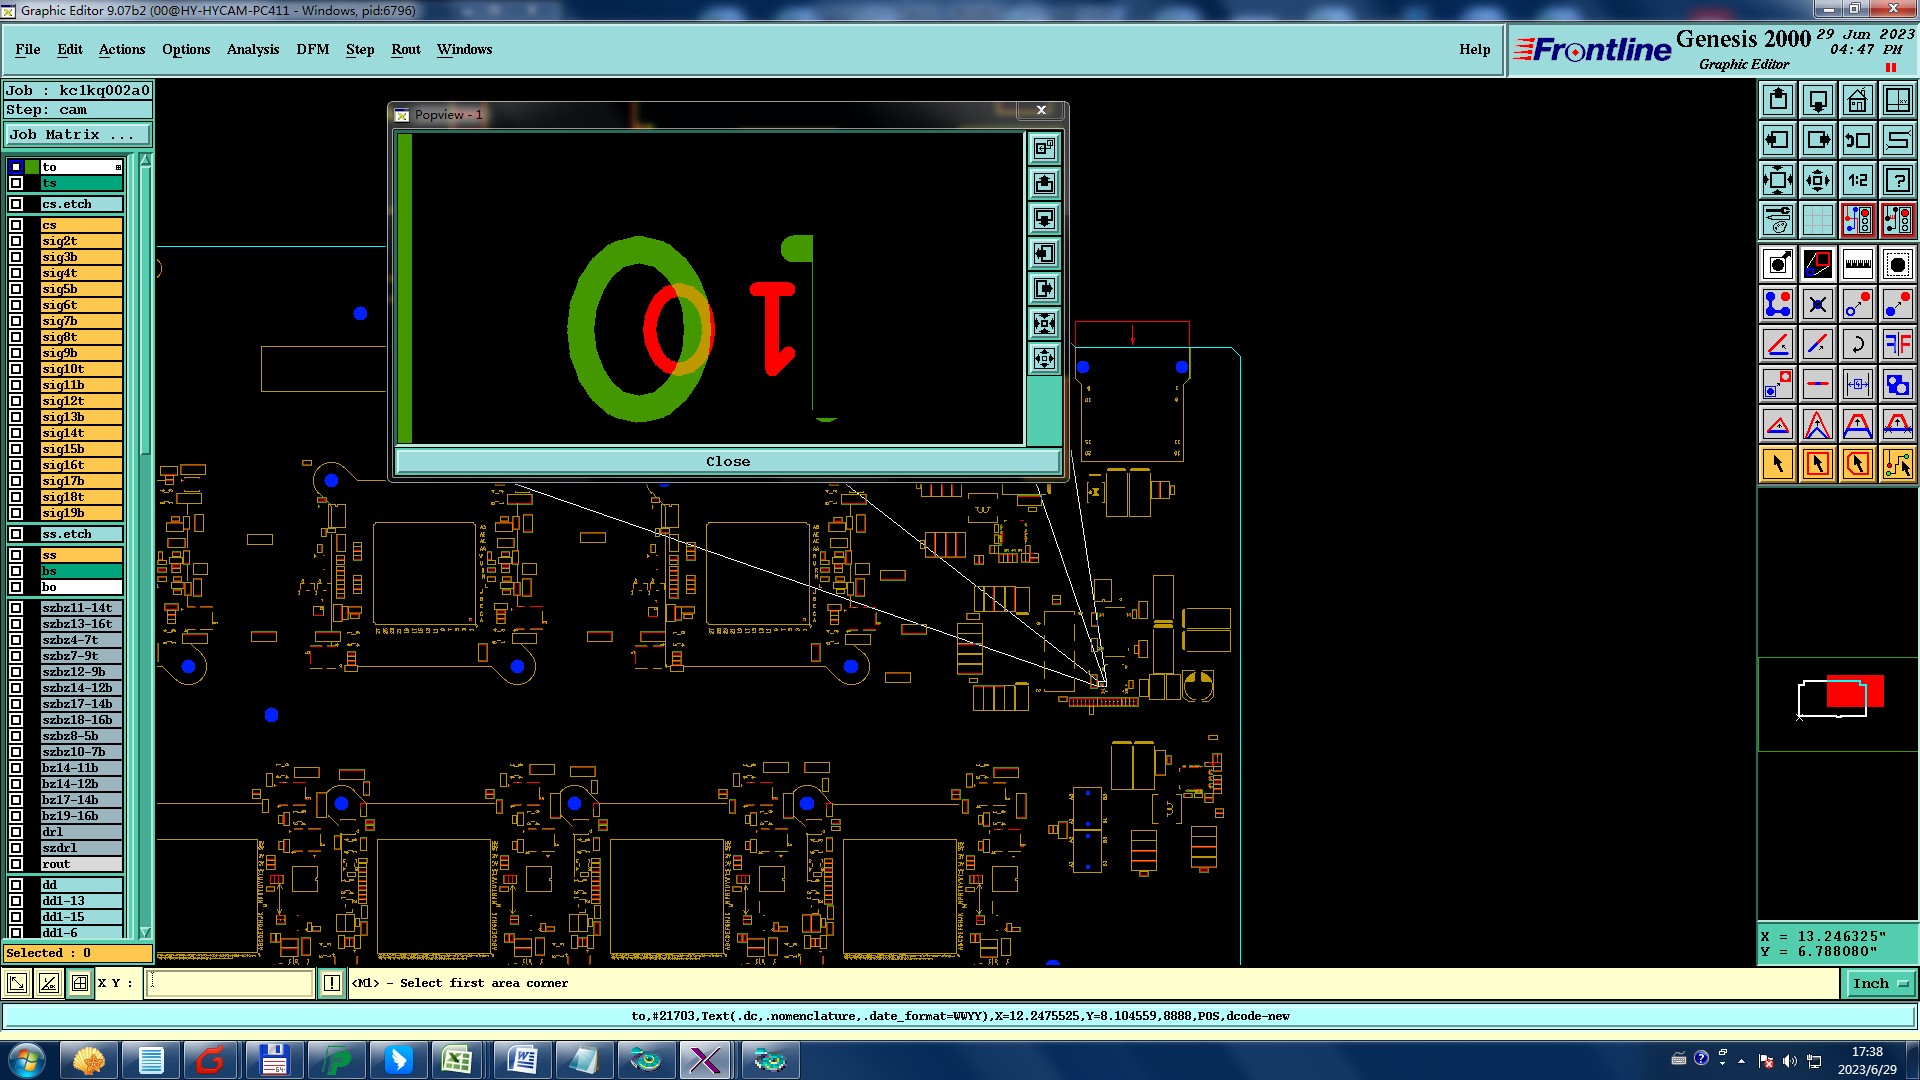Select the measure ruler tool

click(x=1857, y=264)
